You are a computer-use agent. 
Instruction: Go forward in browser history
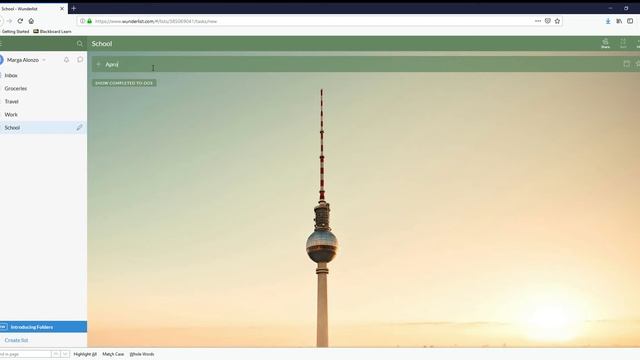coord(9,21)
